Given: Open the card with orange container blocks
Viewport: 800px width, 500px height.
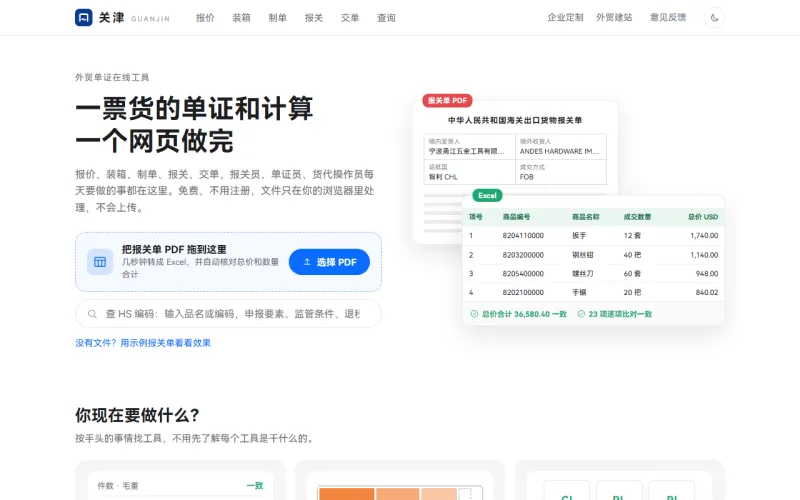Looking at the screenshot, I should click(399, 480).
